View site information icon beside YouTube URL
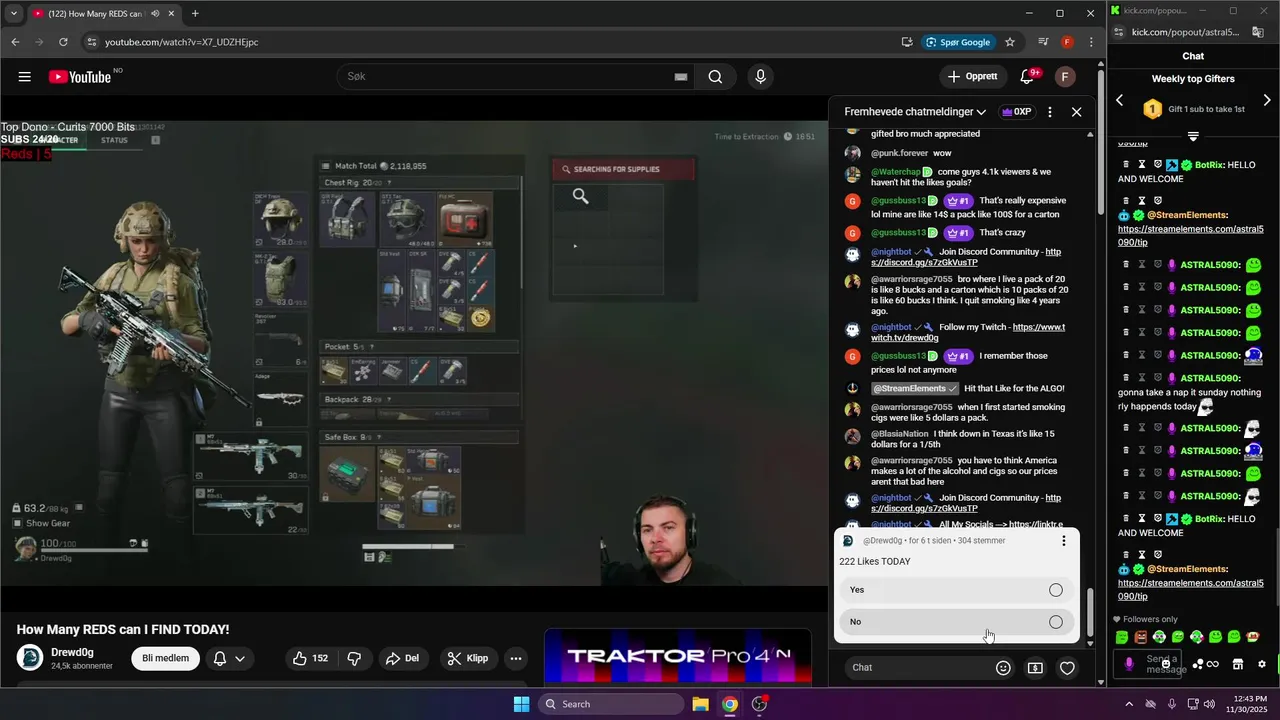 [x=92, y=42]
